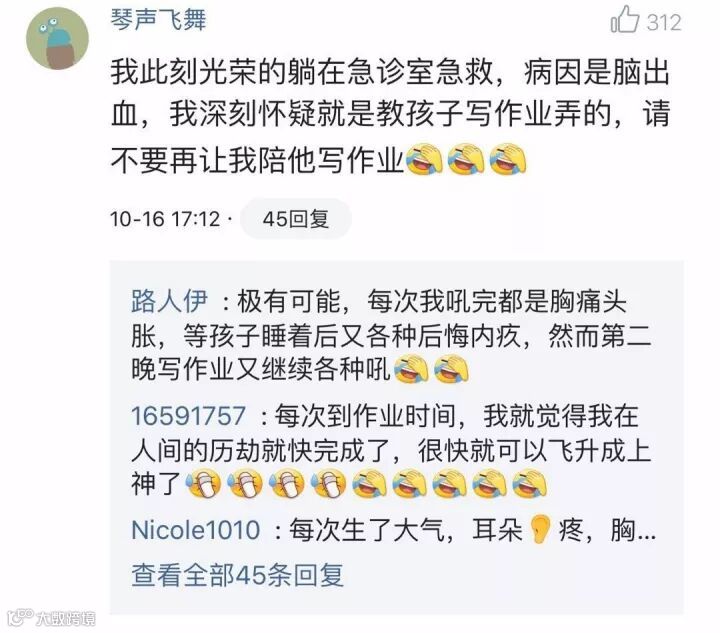Open the 琴声飞舞 username
The height and width of the screenshot is (633, 720).
(x=158, y=19)
